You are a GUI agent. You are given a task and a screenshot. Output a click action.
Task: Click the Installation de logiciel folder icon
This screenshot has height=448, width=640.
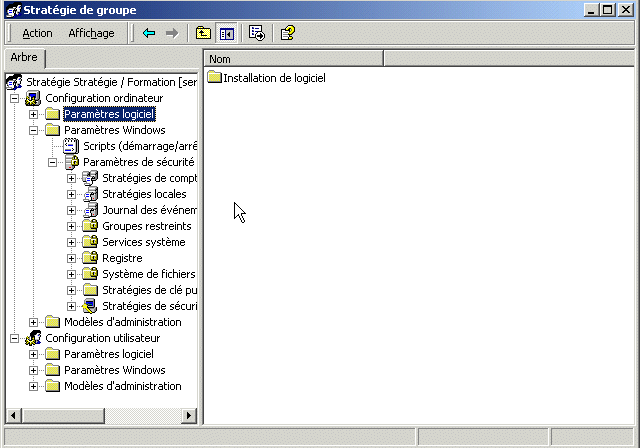coord(214,77)
